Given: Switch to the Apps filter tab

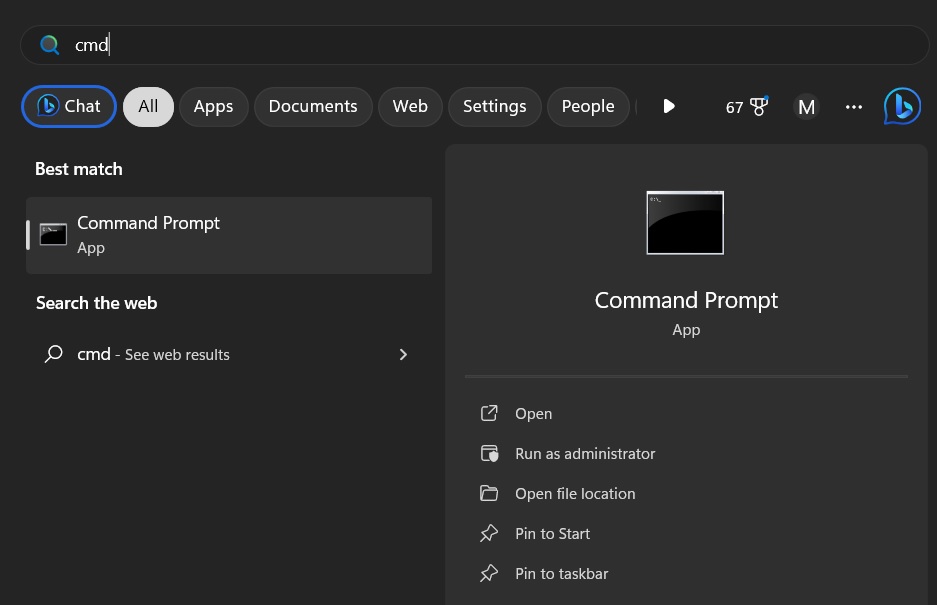Looking at the screenshot, I should coord(213,106).
